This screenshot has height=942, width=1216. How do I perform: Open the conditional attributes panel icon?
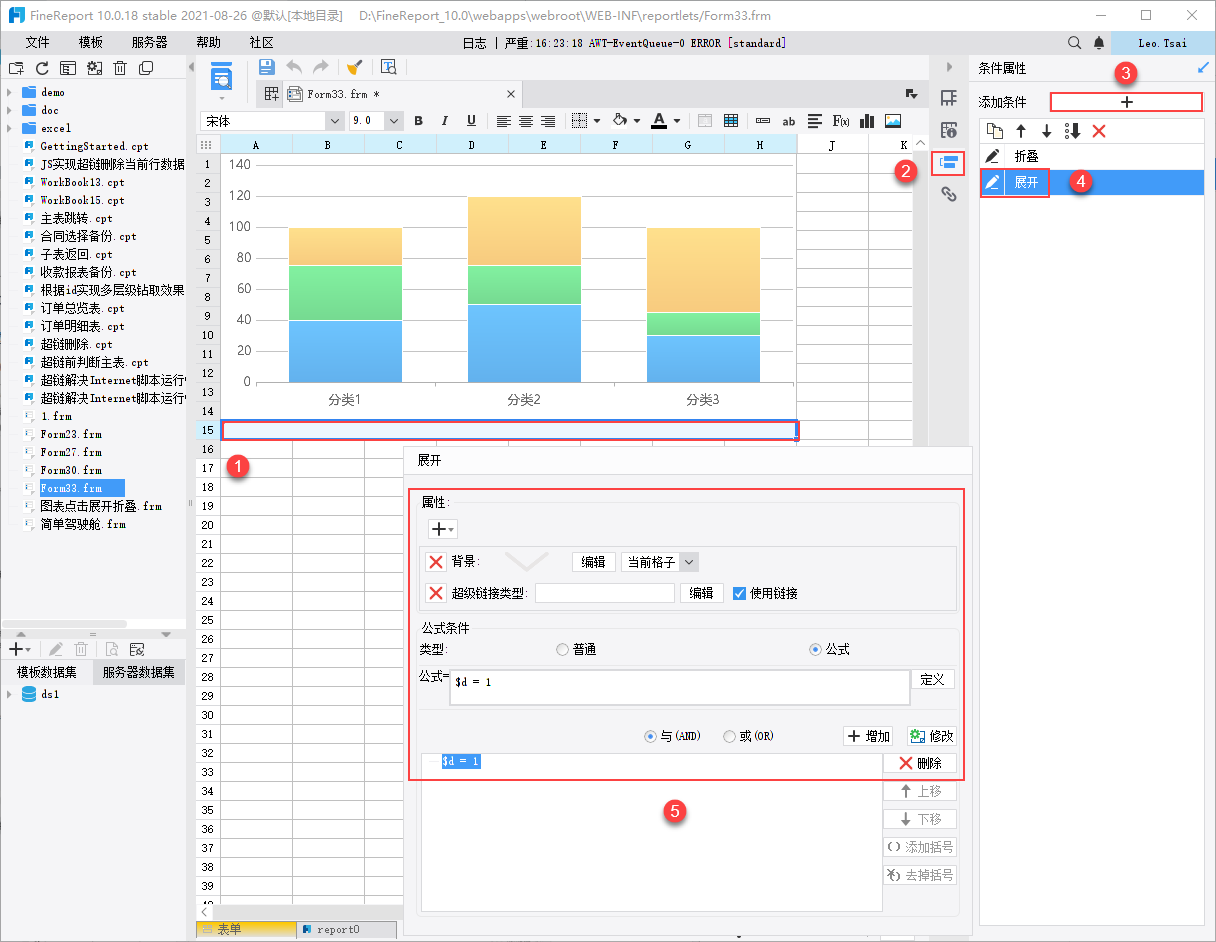(x=948, y=163)
